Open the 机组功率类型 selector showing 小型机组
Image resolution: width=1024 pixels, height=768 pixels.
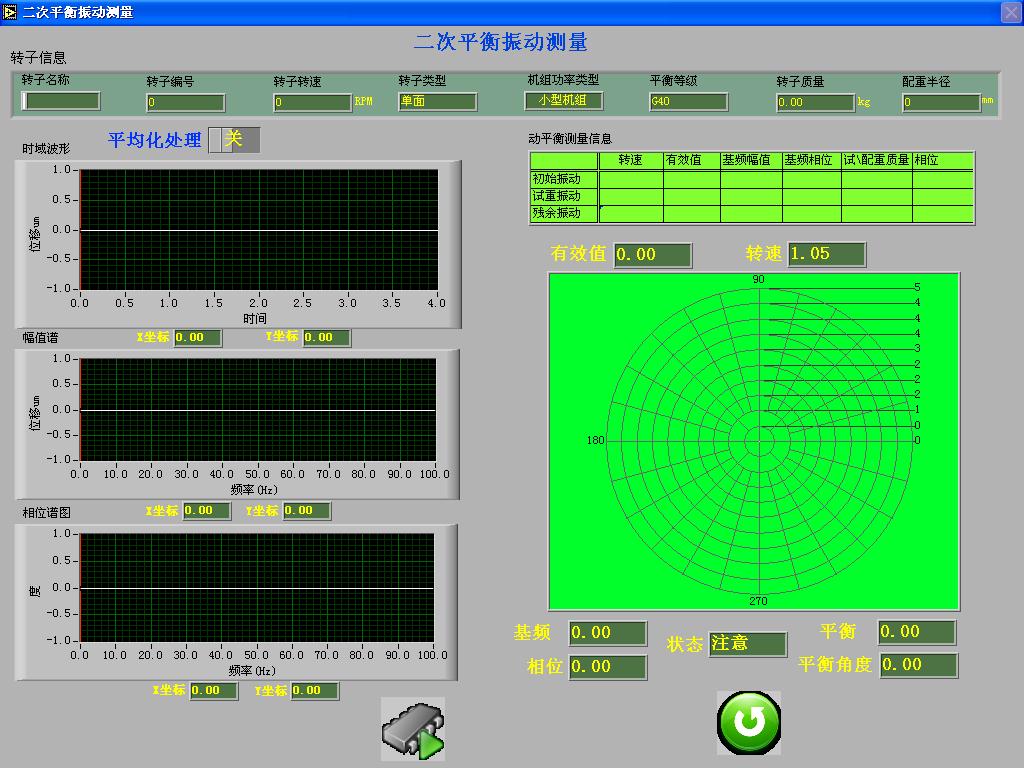pyautogui.click(x=563, y=100)
